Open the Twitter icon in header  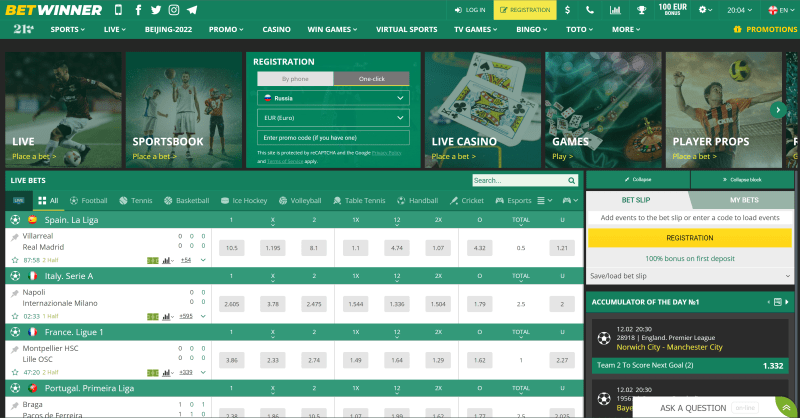156,10
